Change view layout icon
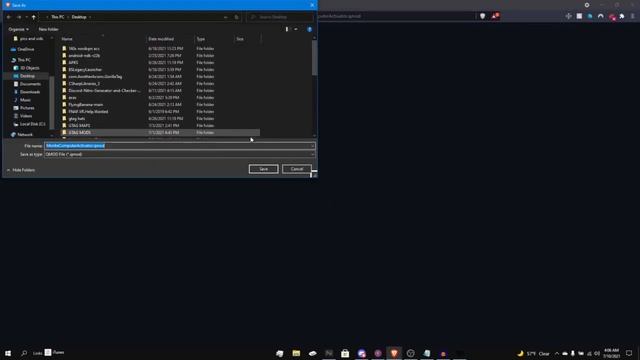 point(287,29)
